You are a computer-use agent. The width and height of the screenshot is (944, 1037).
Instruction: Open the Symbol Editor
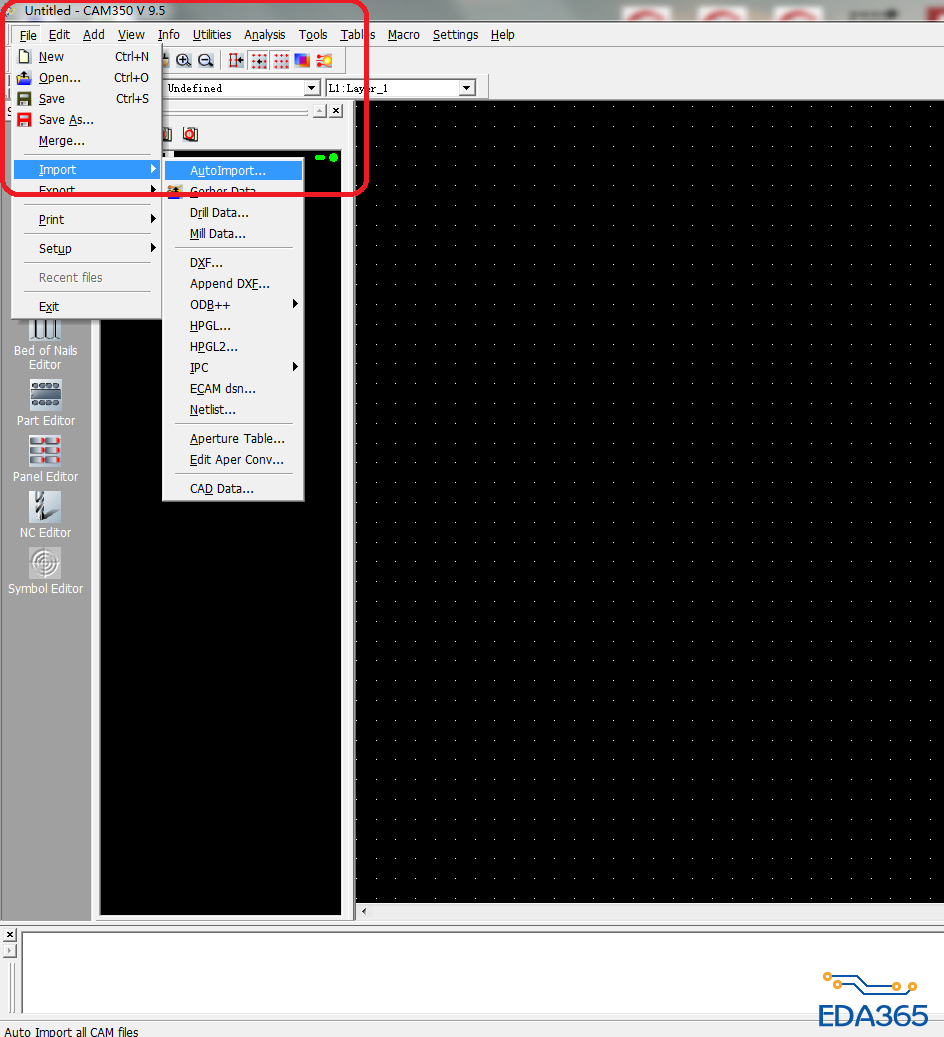point(46,571)
